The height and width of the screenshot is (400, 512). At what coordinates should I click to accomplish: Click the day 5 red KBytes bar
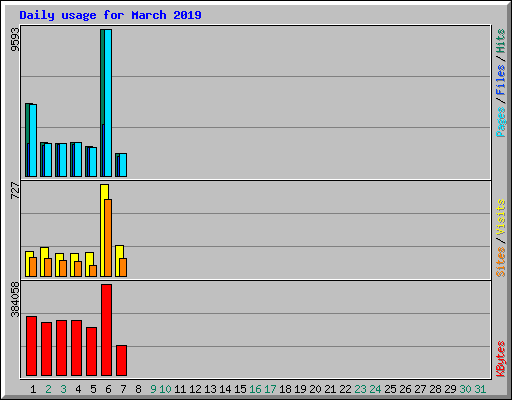point(91,352)
